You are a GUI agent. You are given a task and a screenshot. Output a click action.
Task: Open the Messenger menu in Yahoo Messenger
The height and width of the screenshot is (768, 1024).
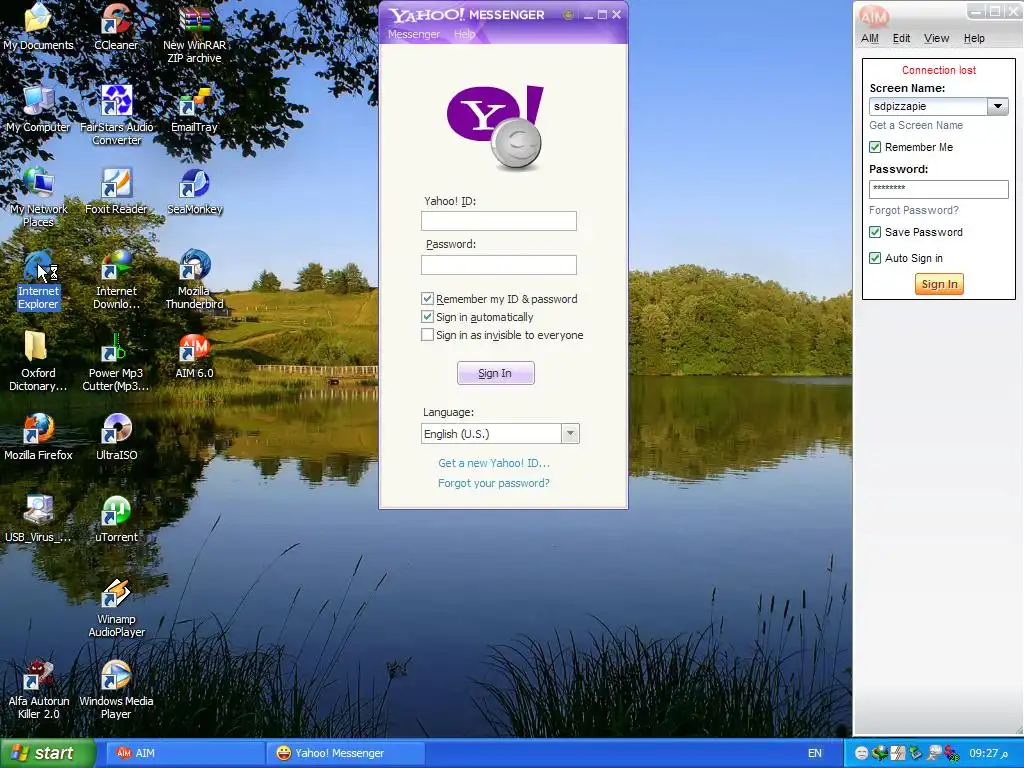[x=414, y=34]
